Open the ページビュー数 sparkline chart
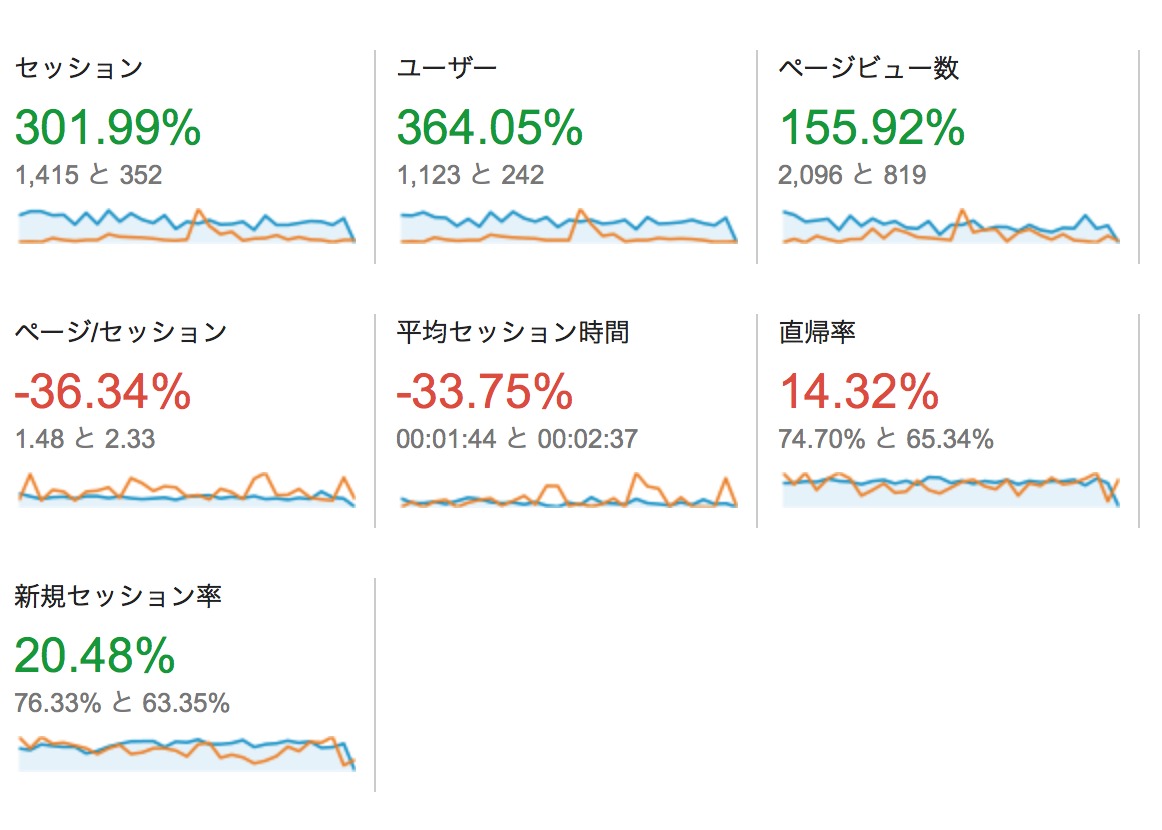 (951, 226)
